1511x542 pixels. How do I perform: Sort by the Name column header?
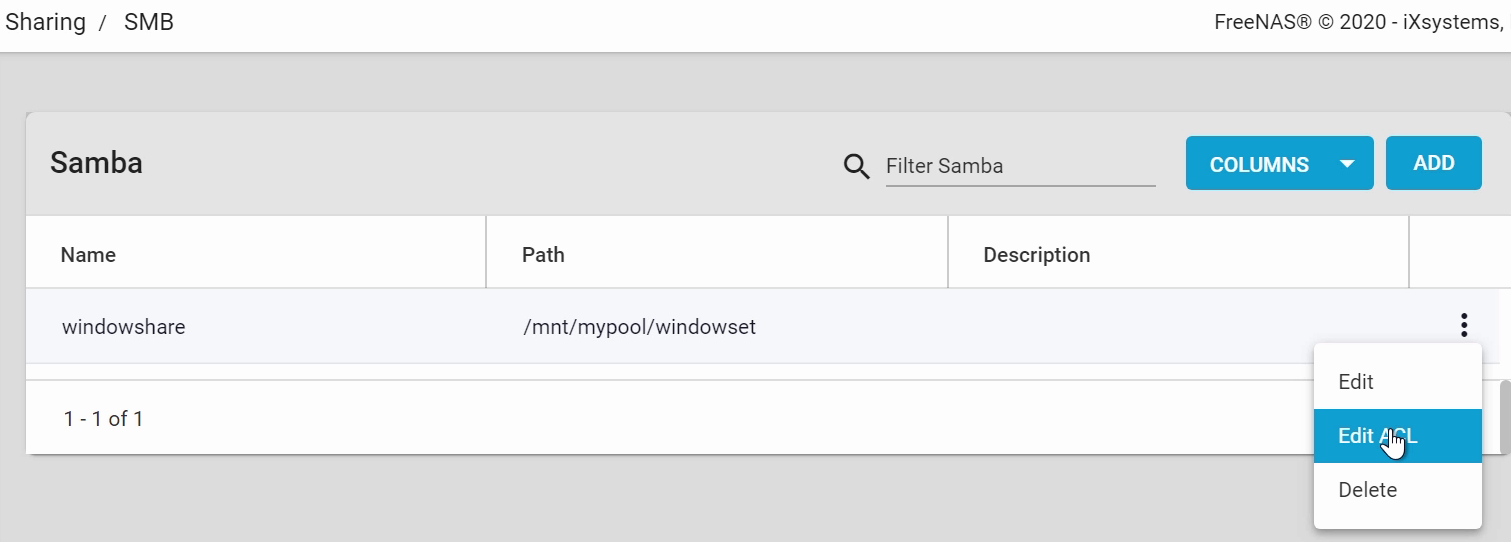(x=88, y=255)
